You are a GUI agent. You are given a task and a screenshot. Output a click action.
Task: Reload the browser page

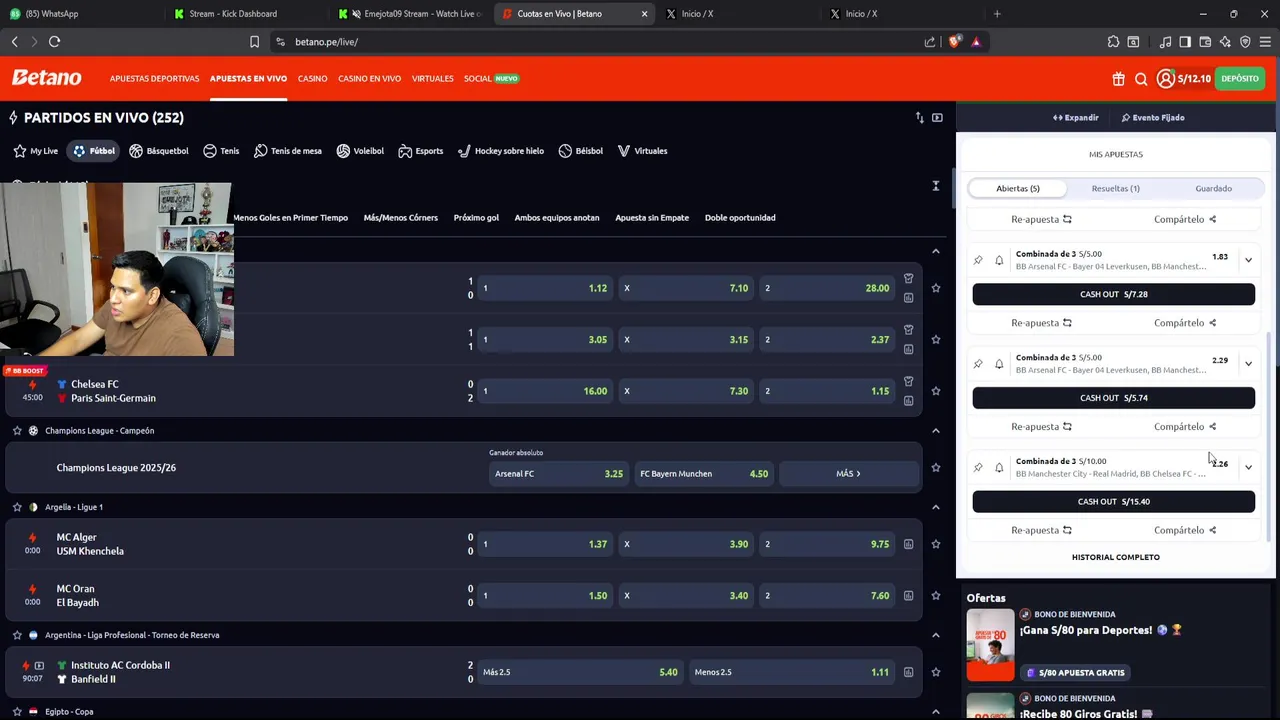54,42
